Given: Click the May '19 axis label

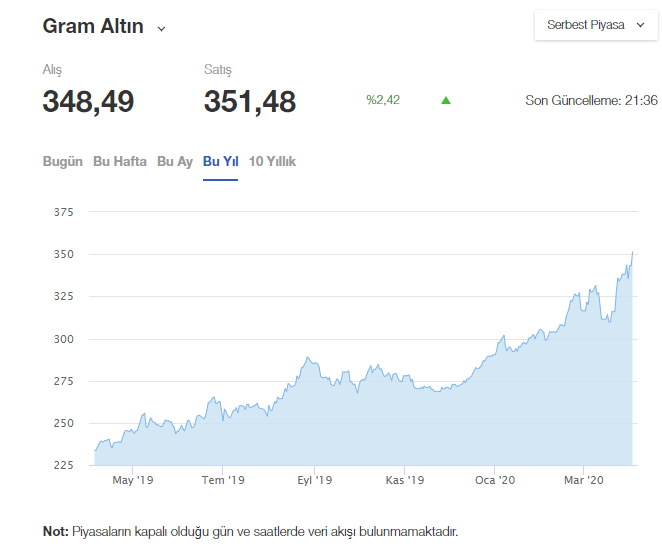Looking at the screenshot, I should click(133, 481).
